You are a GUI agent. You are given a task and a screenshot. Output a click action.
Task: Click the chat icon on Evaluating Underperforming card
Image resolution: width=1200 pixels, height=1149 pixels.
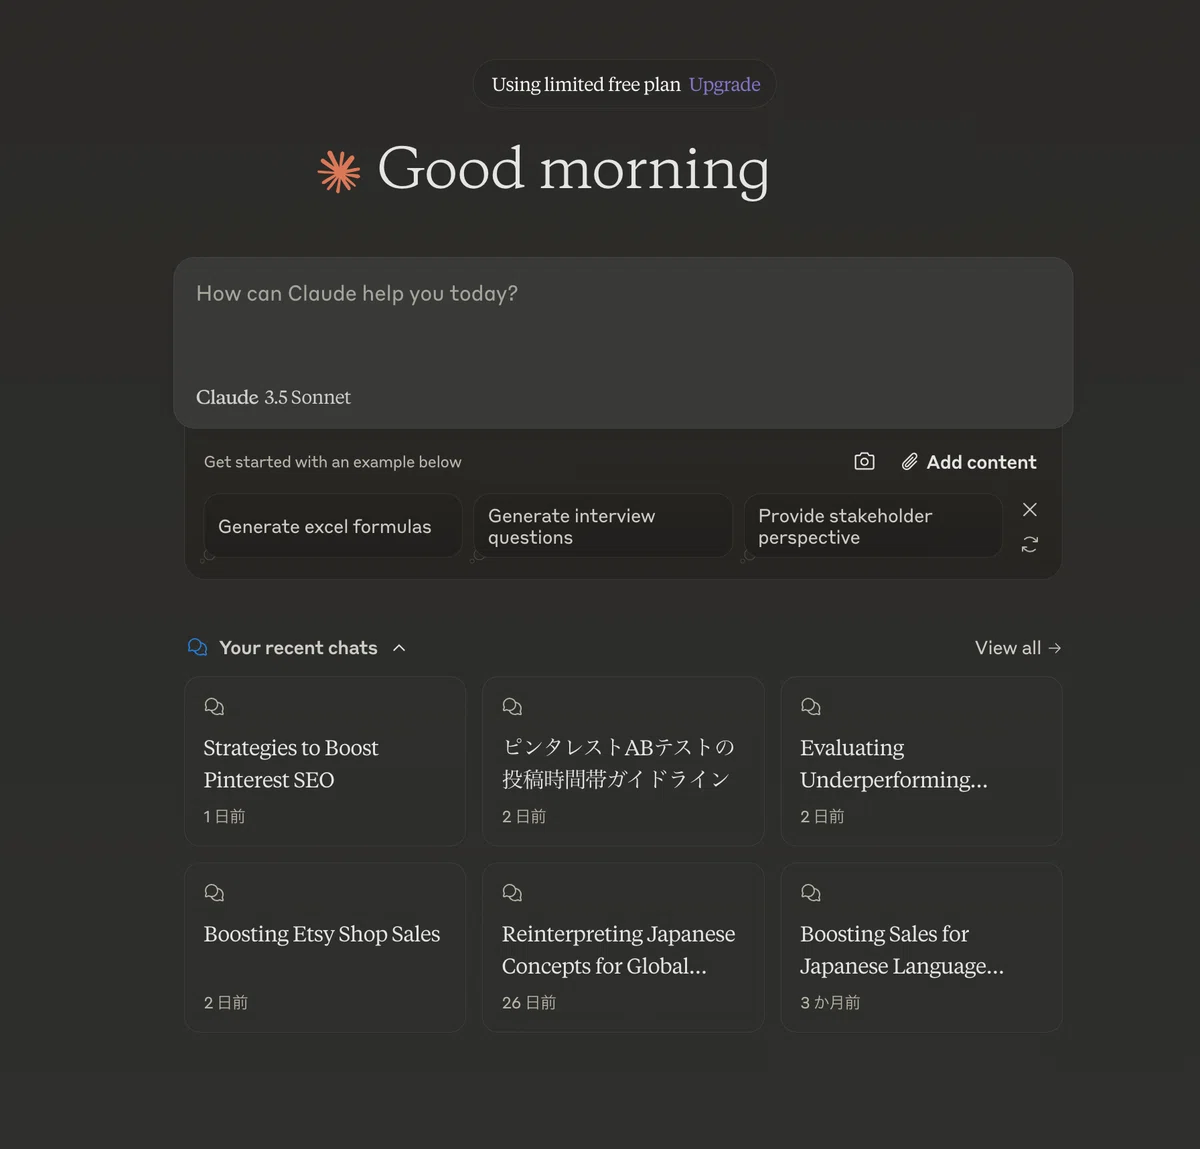click(811, 707)
